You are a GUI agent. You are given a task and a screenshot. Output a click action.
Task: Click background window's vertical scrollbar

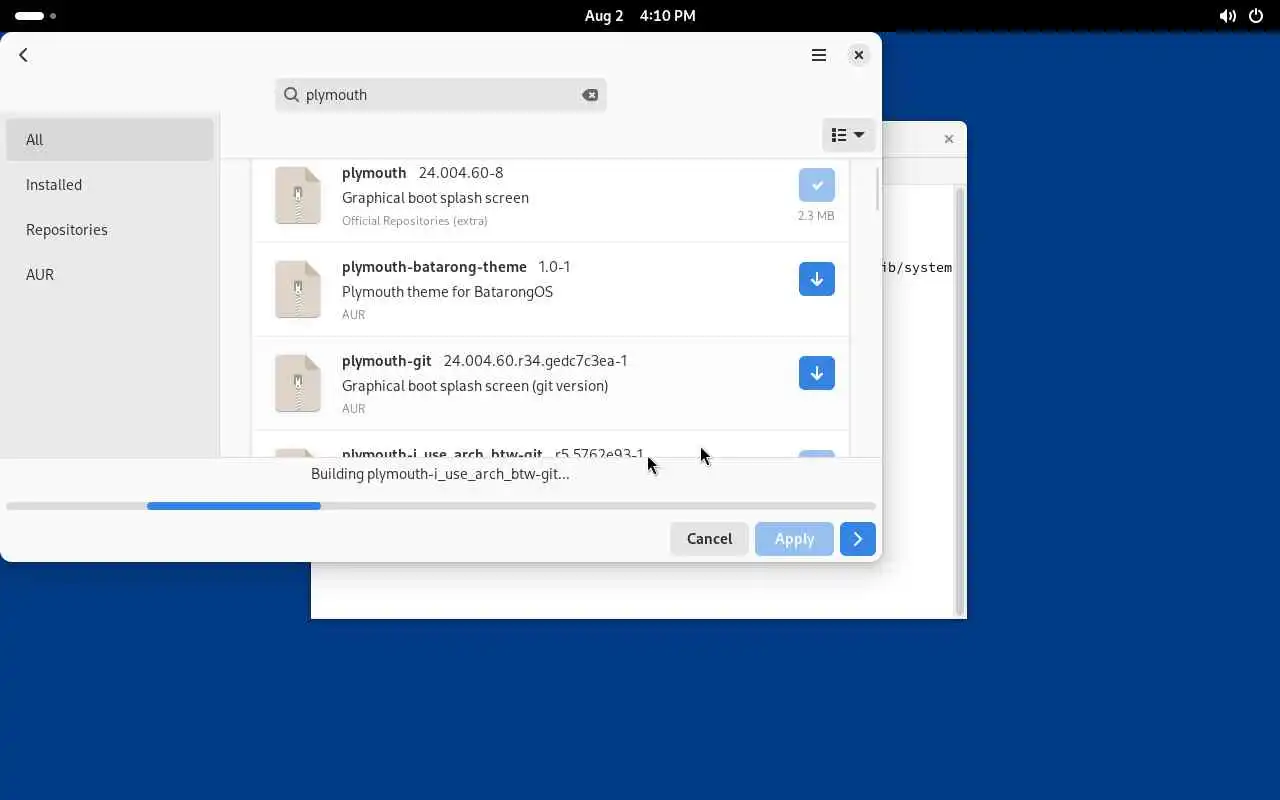pos(960,400)
